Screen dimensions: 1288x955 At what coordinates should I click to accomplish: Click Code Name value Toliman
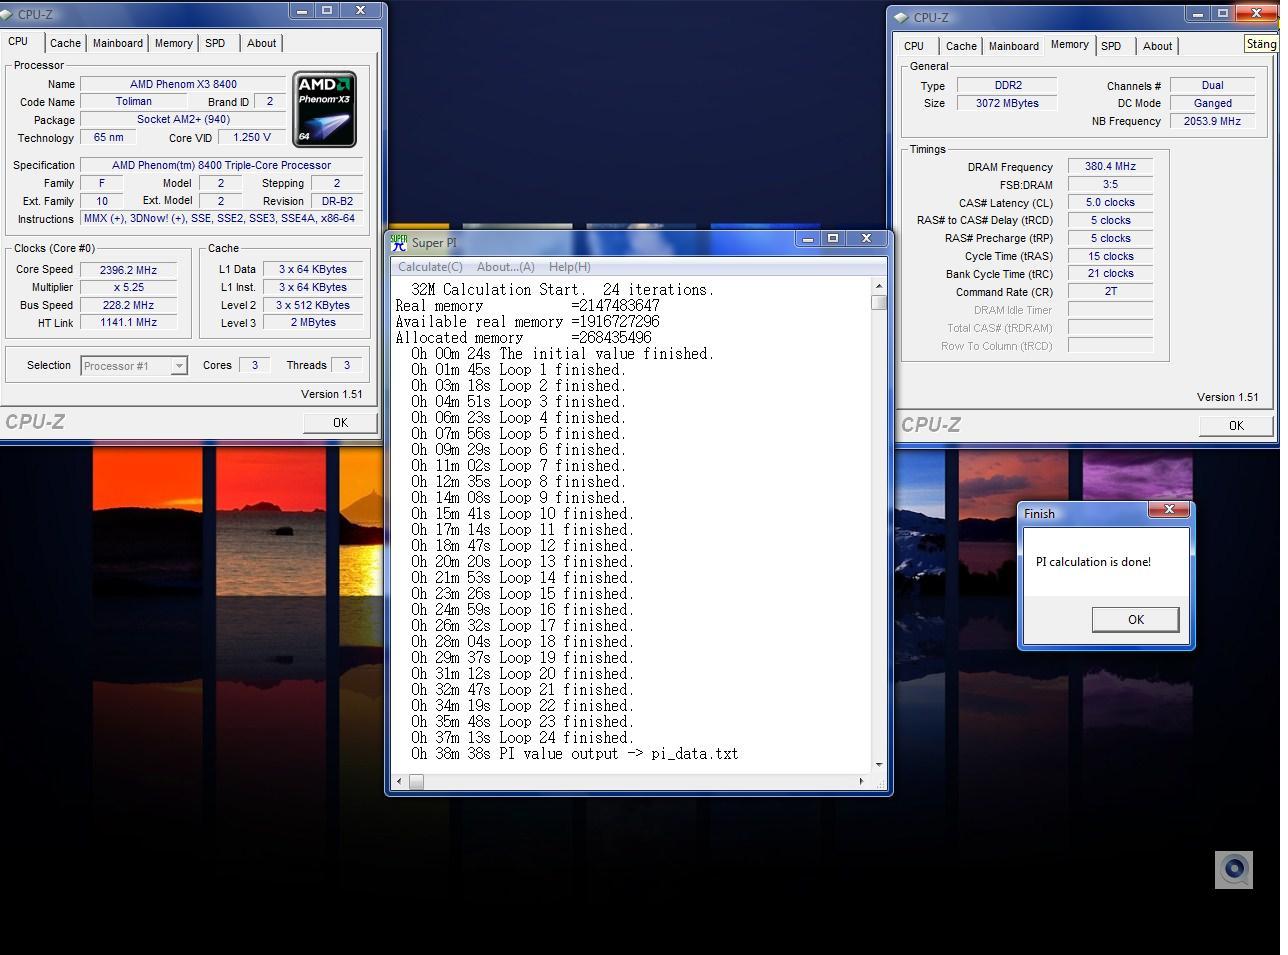coord(133,102)
